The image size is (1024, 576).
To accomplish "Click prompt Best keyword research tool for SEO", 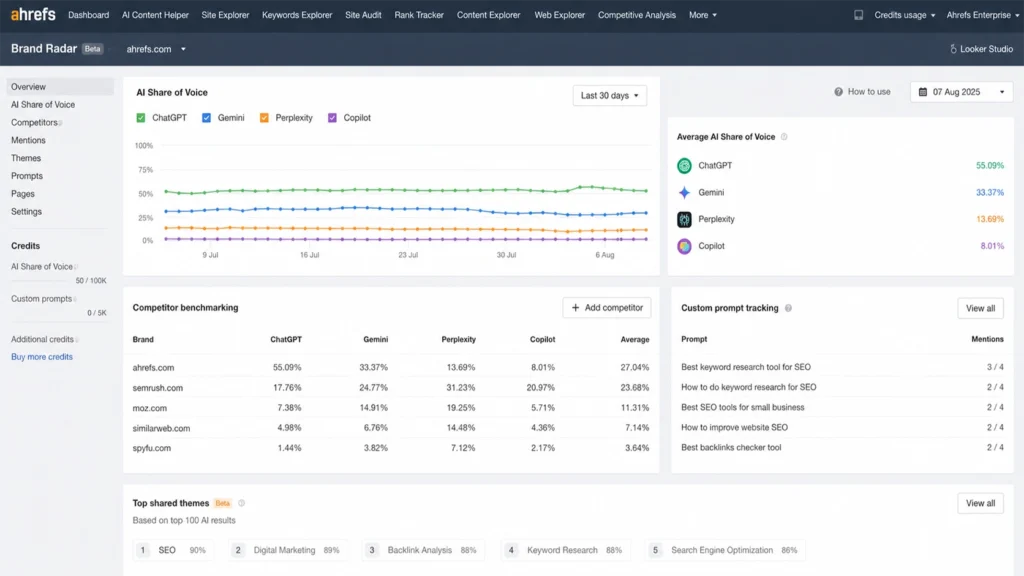I will (746, 367).
